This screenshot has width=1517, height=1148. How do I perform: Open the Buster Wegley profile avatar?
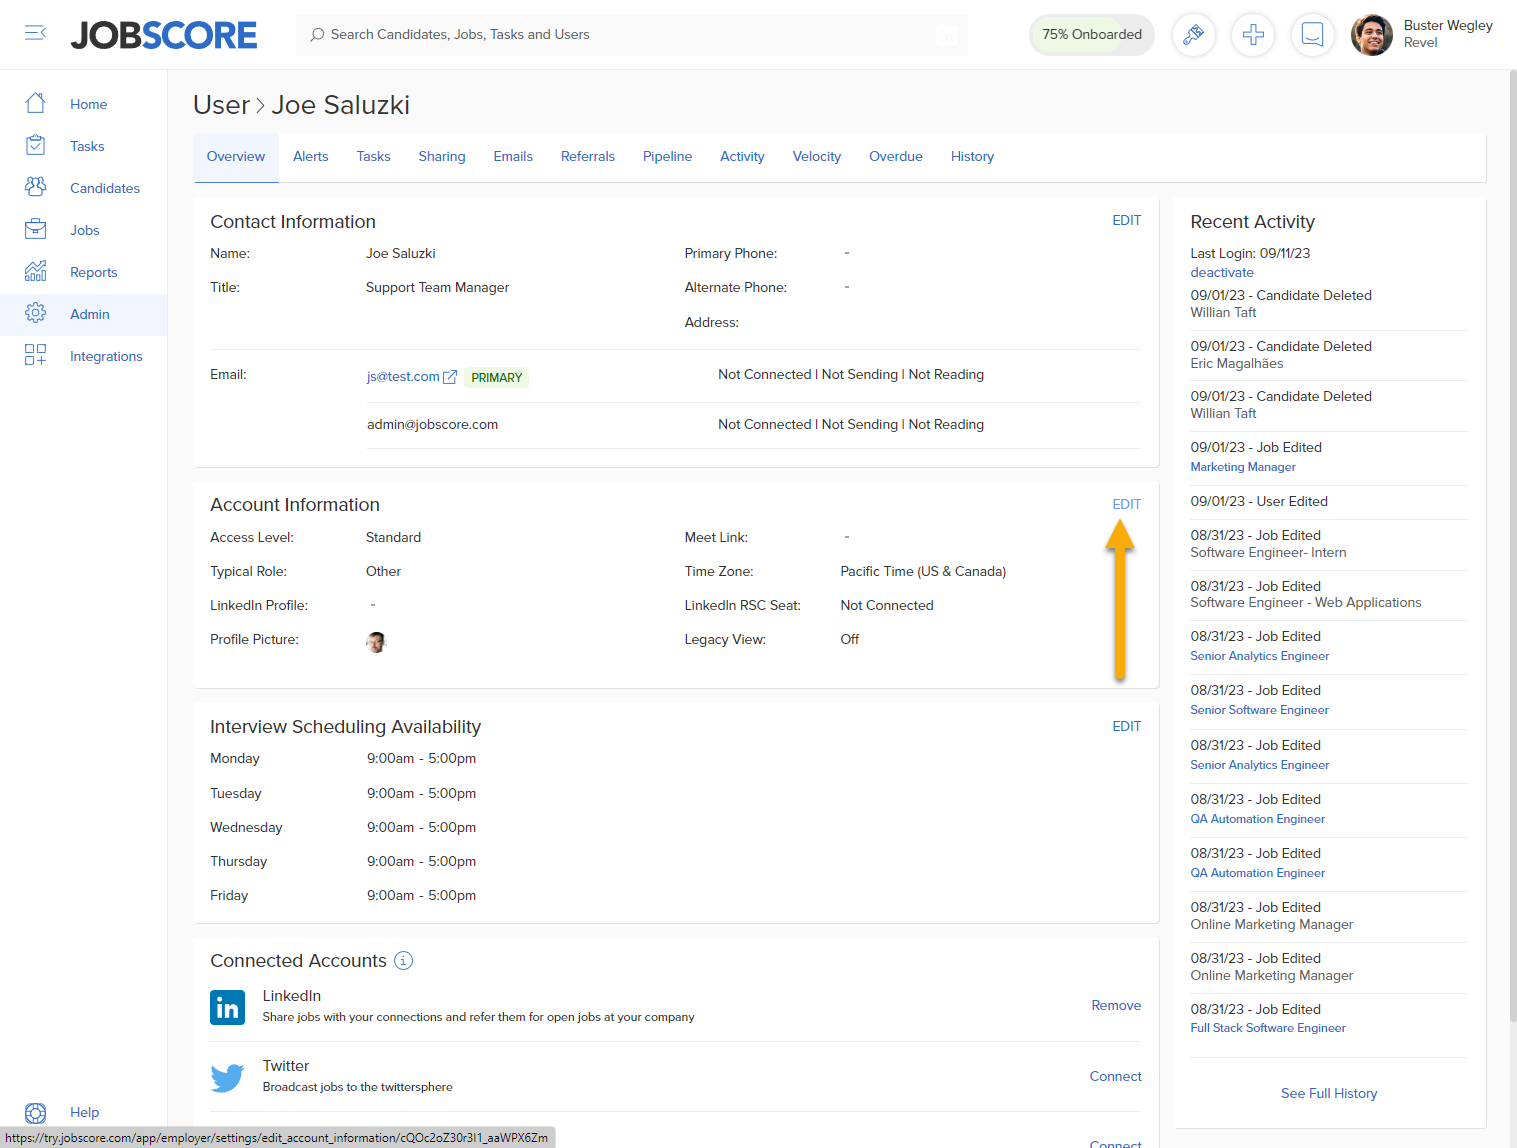pyautogui.click(x=1371, y=35)
